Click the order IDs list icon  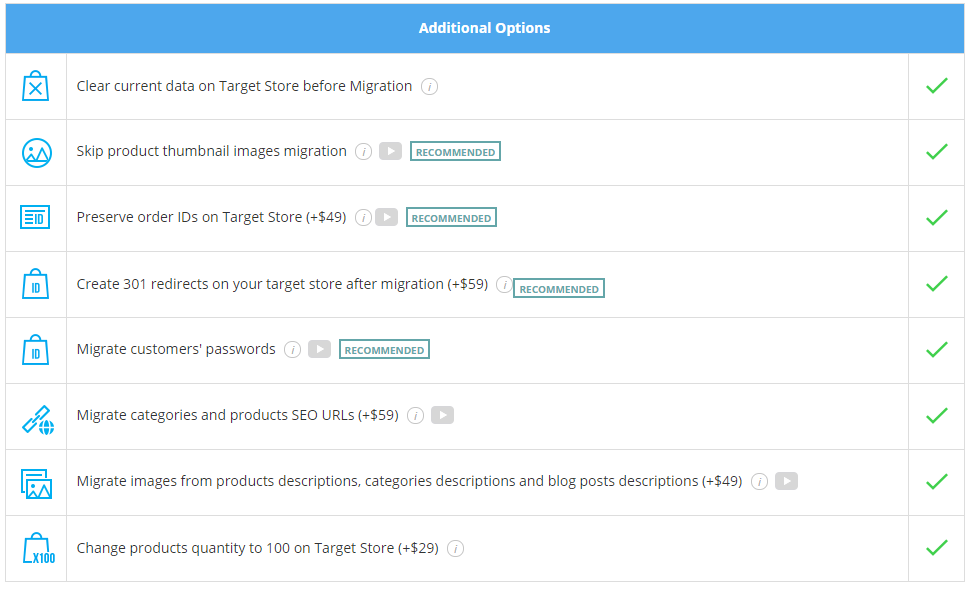click(x=34, y=217)
